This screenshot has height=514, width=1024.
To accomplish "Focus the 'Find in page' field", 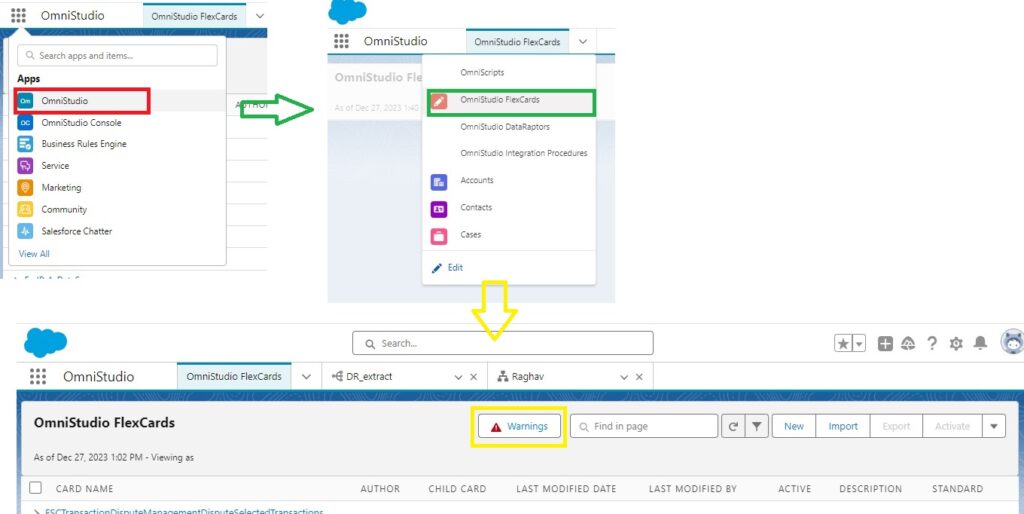I will coord(645,426).
